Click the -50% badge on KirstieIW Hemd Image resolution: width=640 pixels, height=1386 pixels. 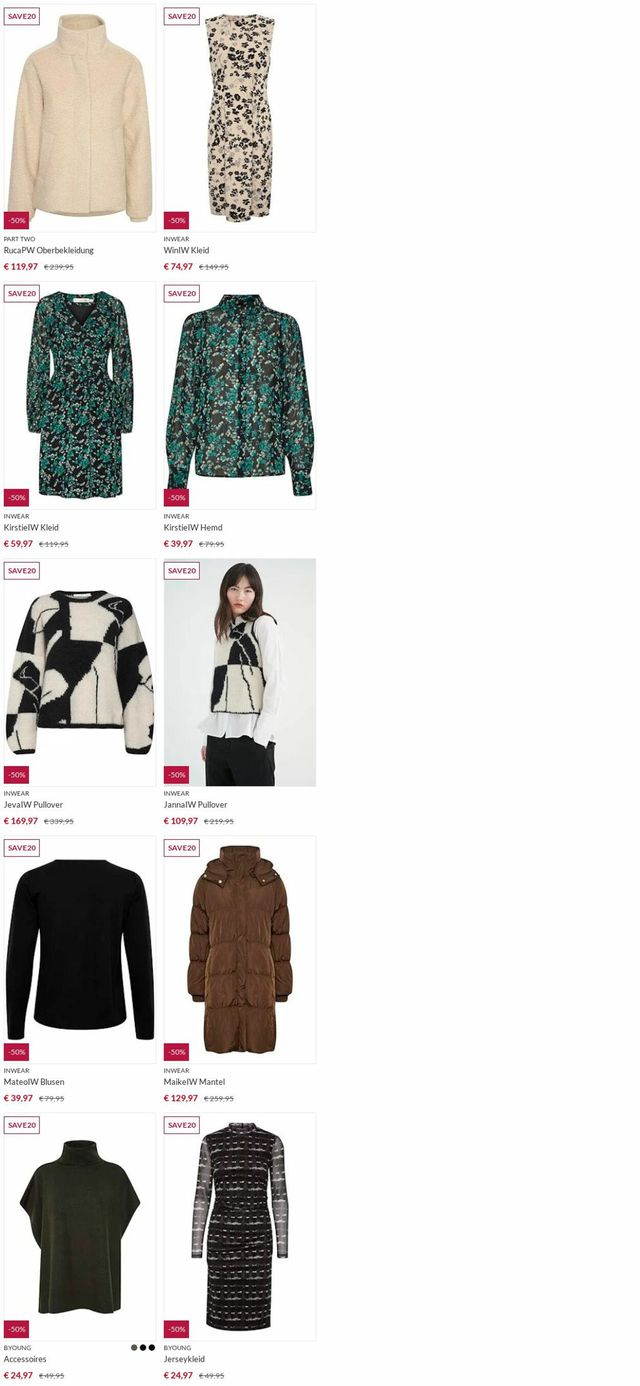[x=177, y=497]
